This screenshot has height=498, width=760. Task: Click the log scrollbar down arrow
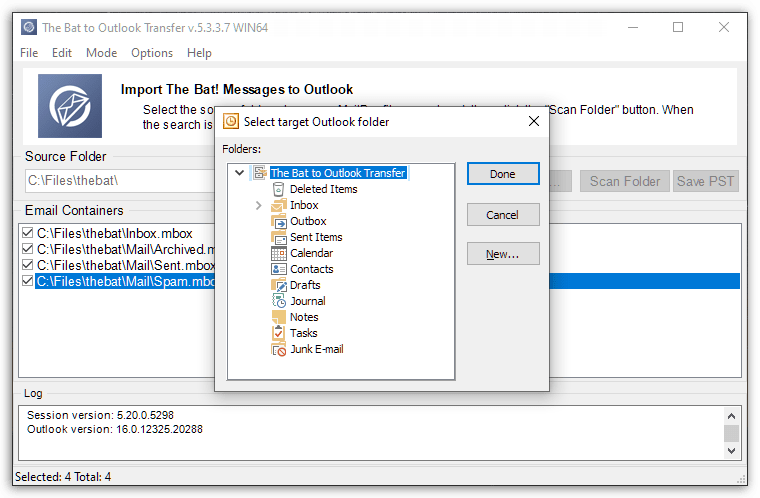[x=731, y=450]
